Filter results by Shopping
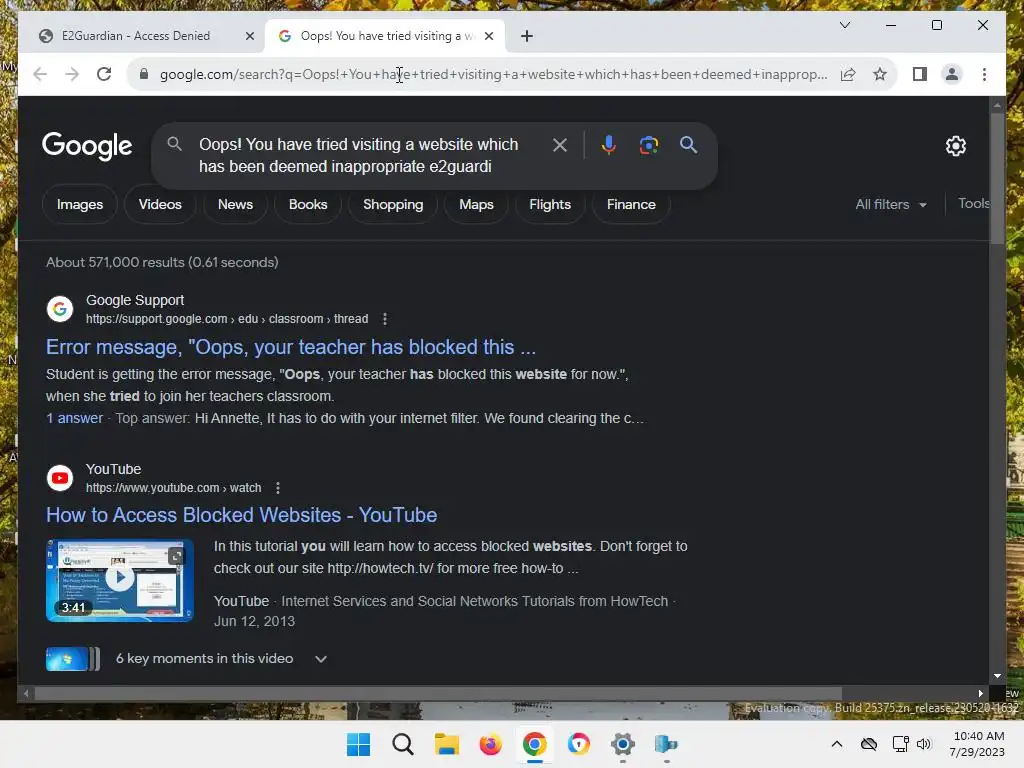This screenshot has width=1024, height=768. [x=393, y=204]
